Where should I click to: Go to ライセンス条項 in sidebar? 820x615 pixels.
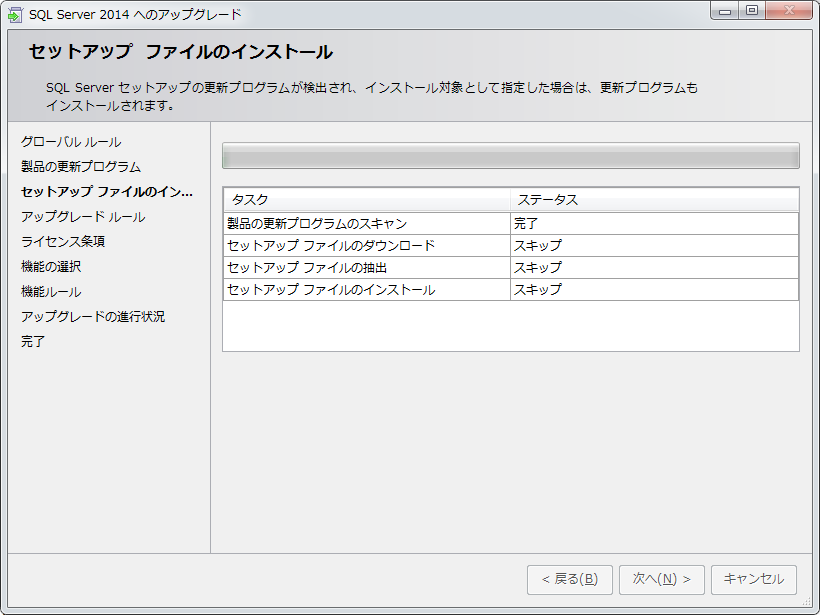63,242
